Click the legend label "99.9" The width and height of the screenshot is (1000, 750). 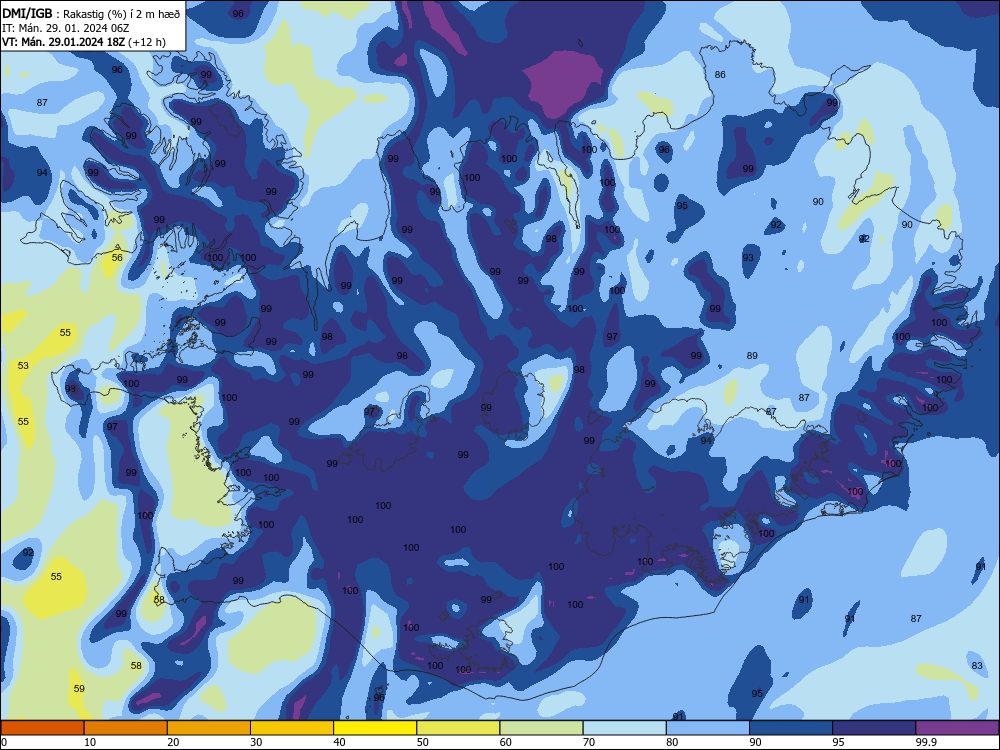(x=926, y=742)
